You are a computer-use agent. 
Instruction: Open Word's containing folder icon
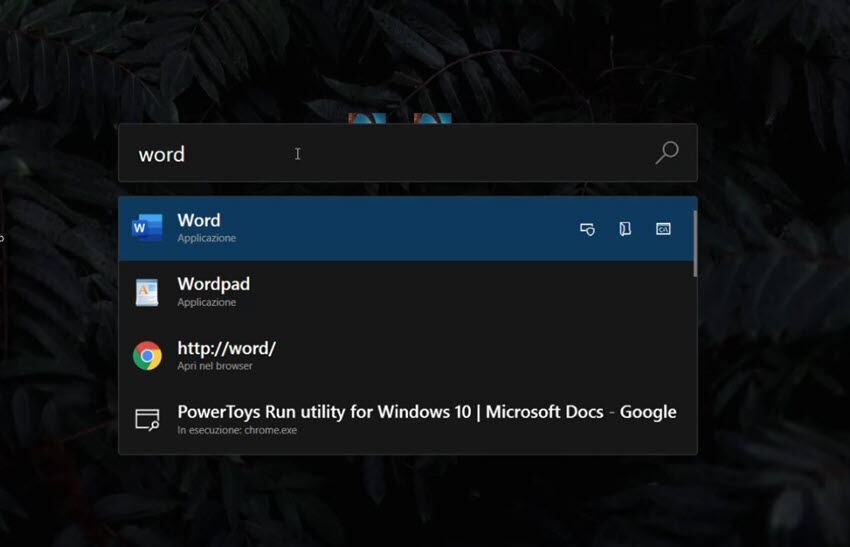click(x=625, y=229)
